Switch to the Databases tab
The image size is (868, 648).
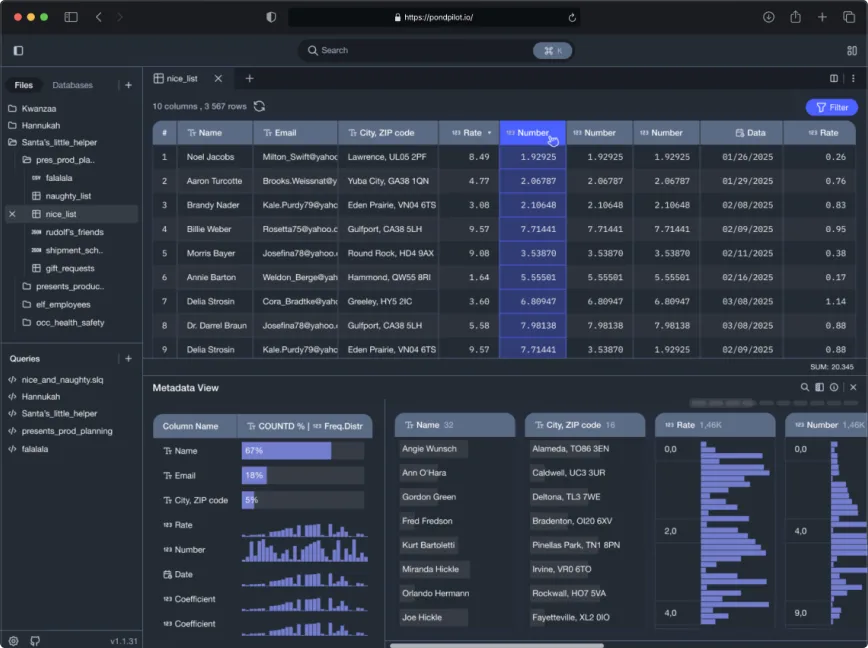(x=73, y=85)
